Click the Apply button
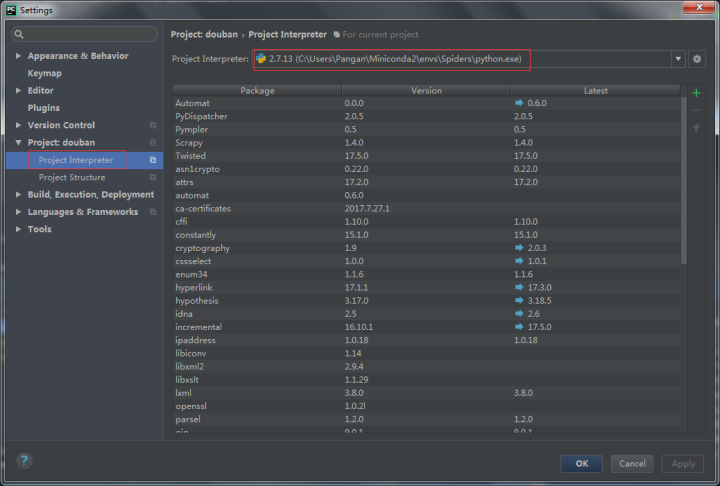The image size is (720, 486). click(x=683, y=463)
